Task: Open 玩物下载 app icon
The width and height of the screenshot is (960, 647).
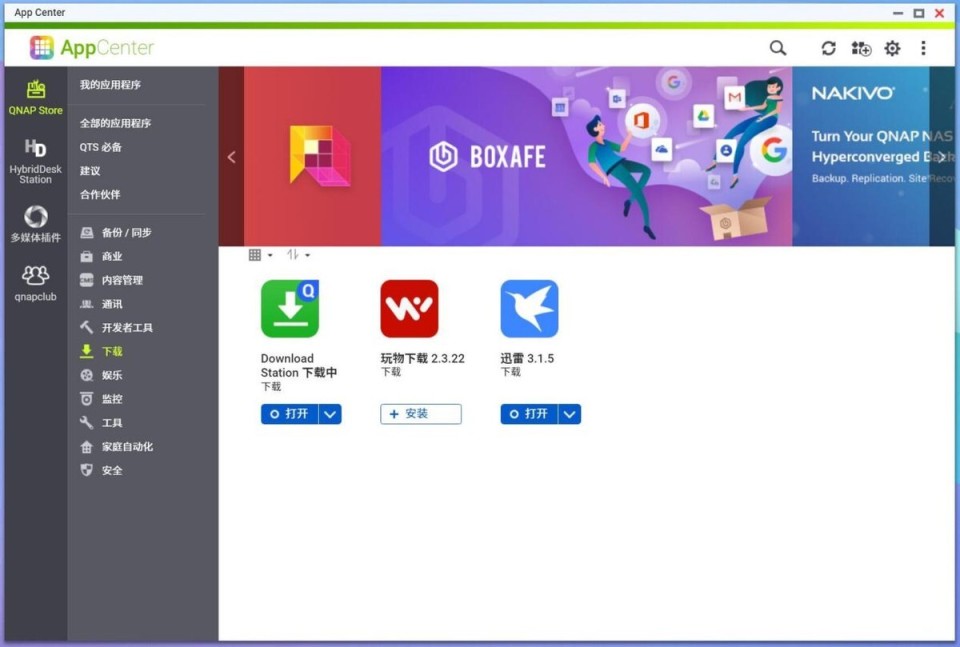Action: pyautogui.click(x=409, y=309)
